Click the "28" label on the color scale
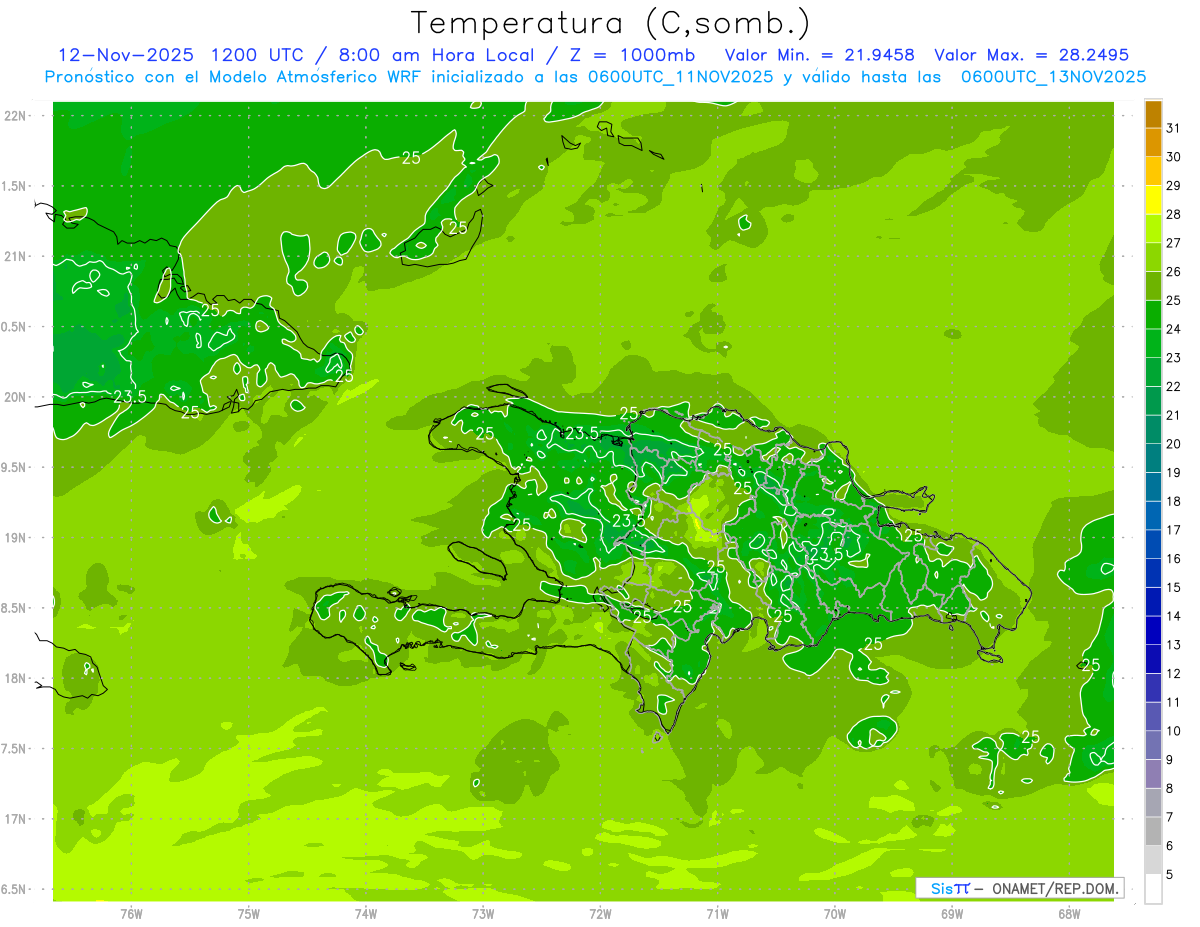This screenshot has width=1200, height=927. [x=1174, y=215]
